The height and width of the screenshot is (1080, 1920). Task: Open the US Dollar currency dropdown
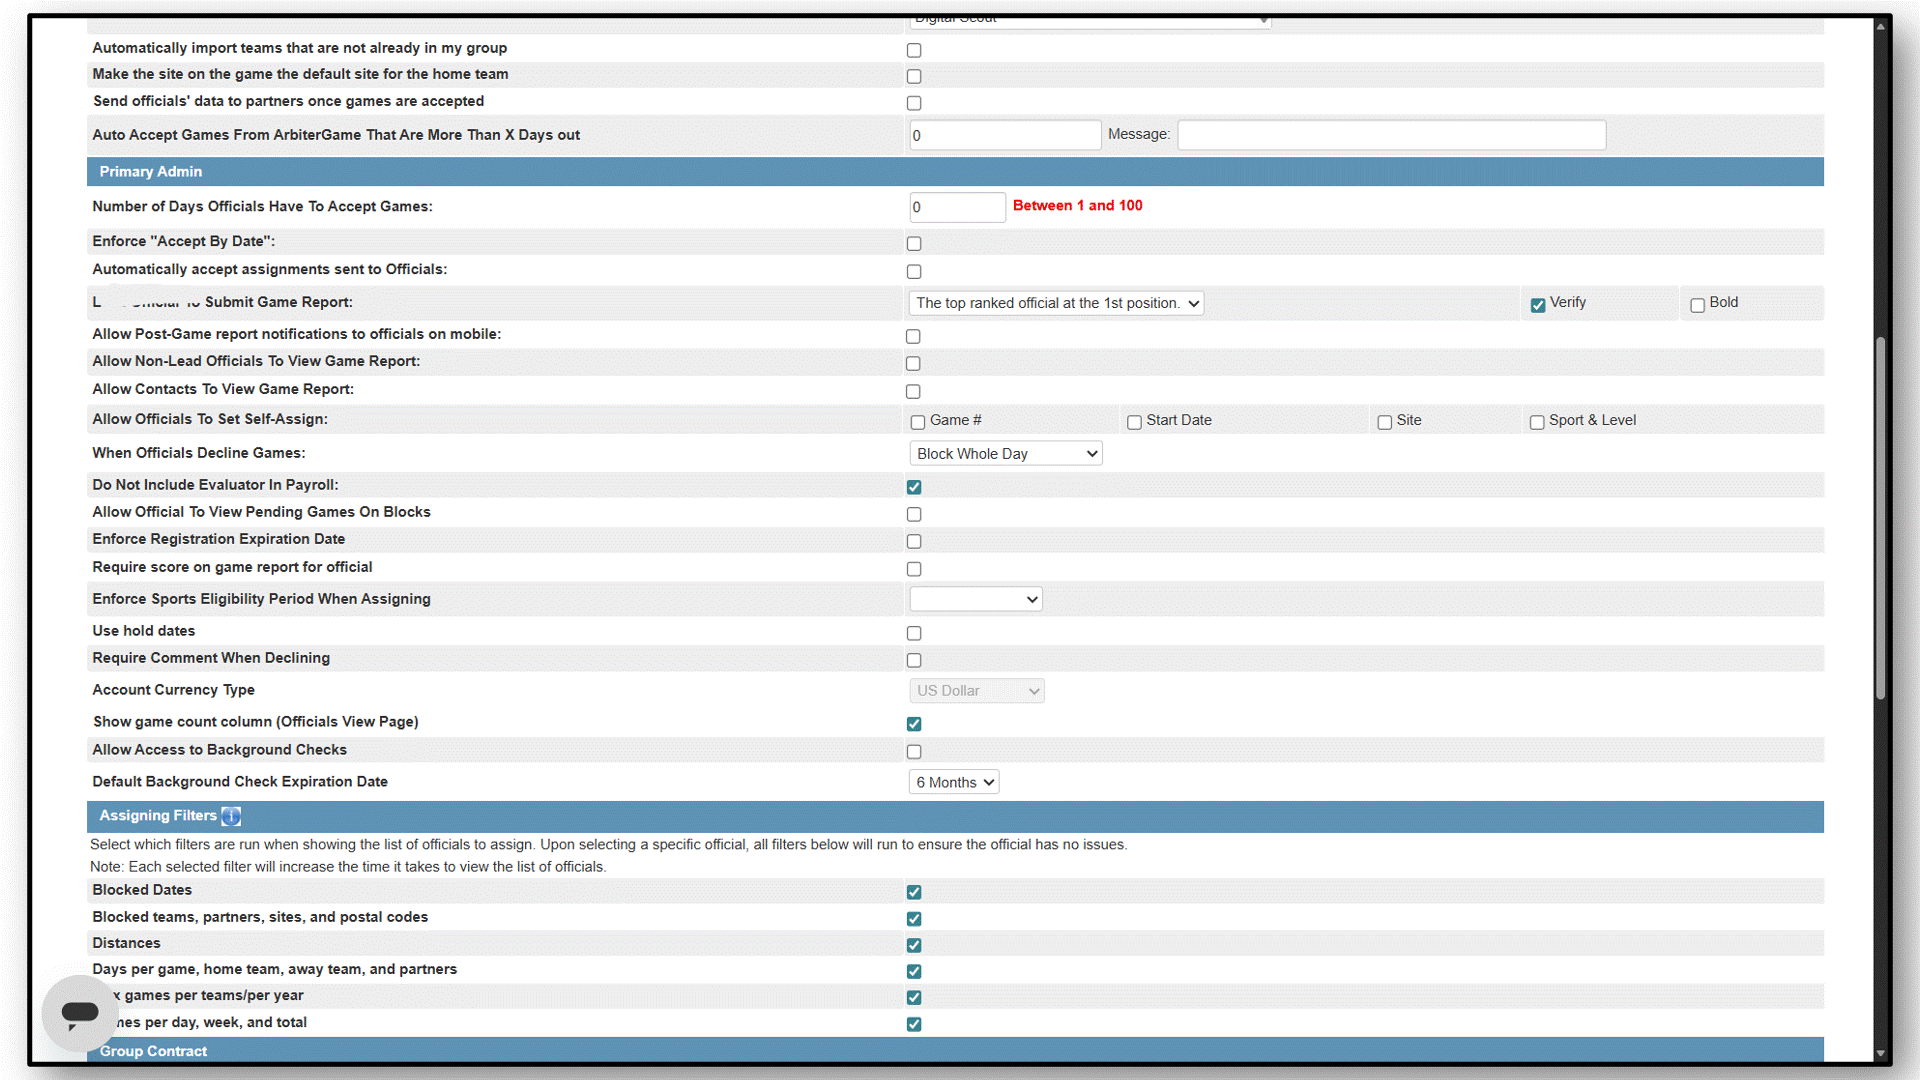(977, 691)
